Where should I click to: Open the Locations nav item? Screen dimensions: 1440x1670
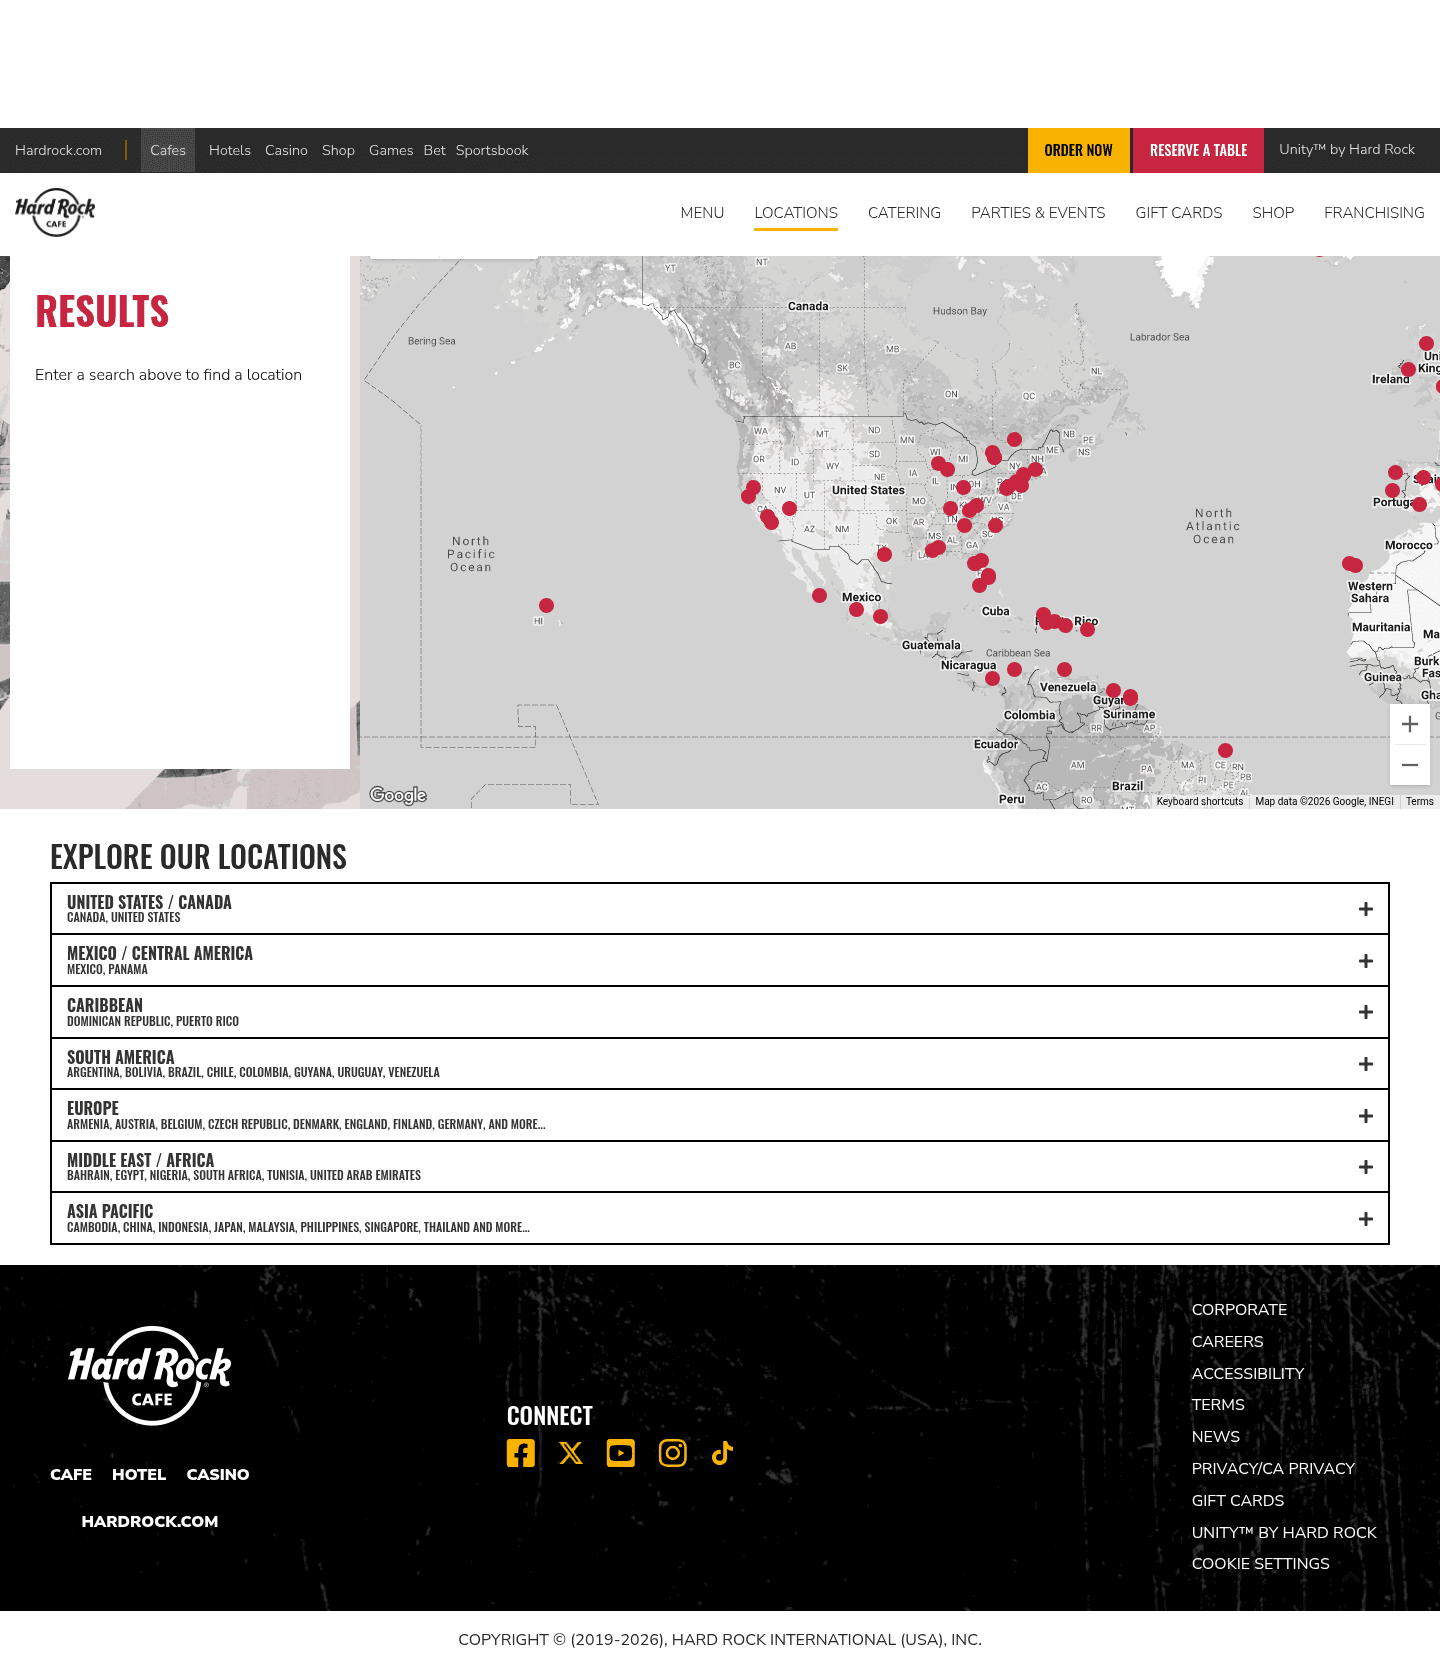796,213
